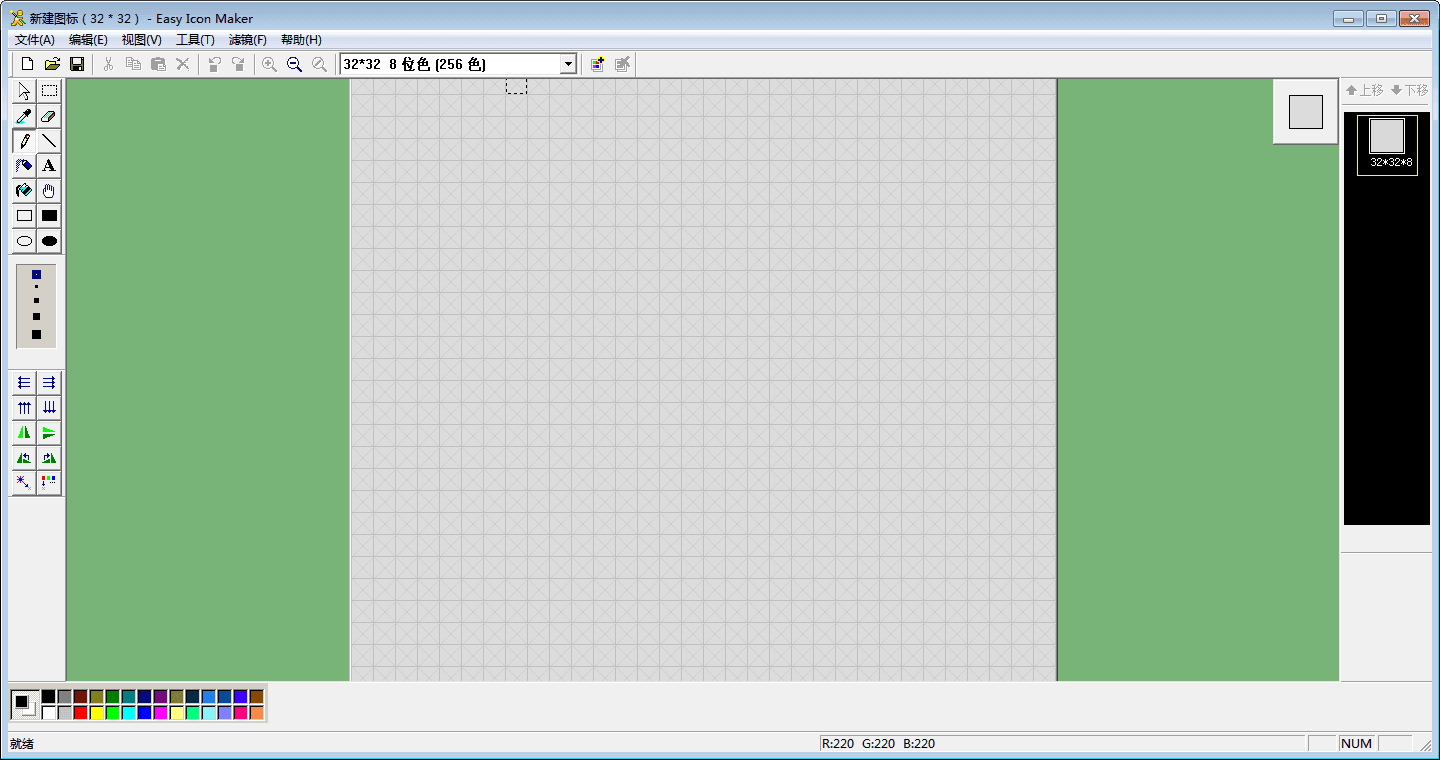Click the 上移 move up button
1440x760 pixels.
(x=1364, y=90)
